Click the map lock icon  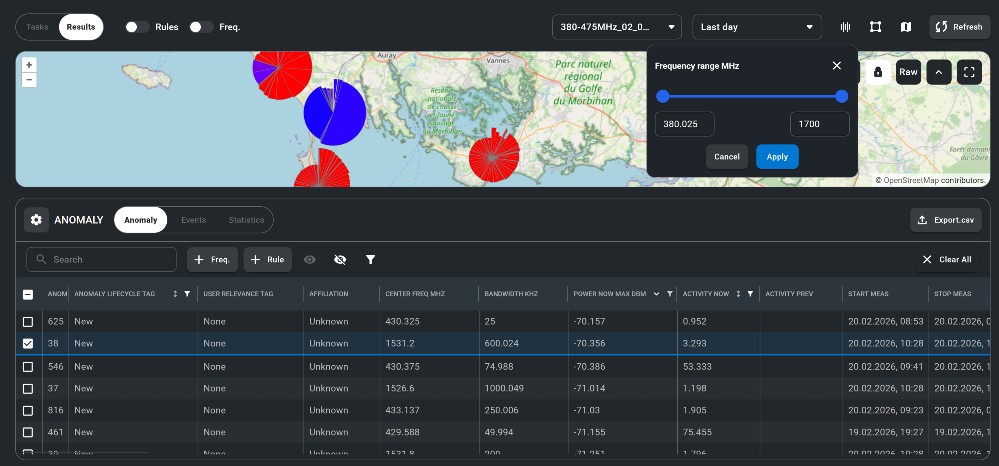point(878,72)
